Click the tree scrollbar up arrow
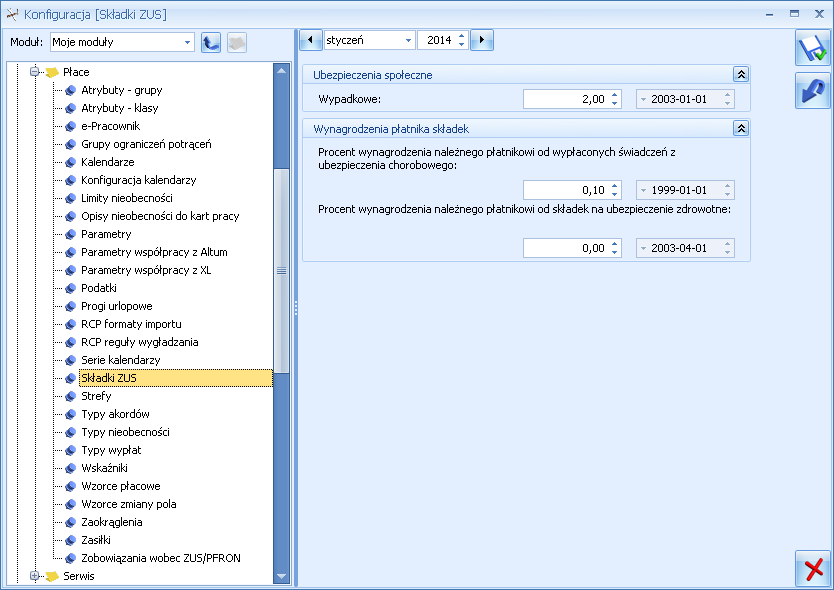The height and width of the screenshot is (590, 834). [x=281, y=71]
